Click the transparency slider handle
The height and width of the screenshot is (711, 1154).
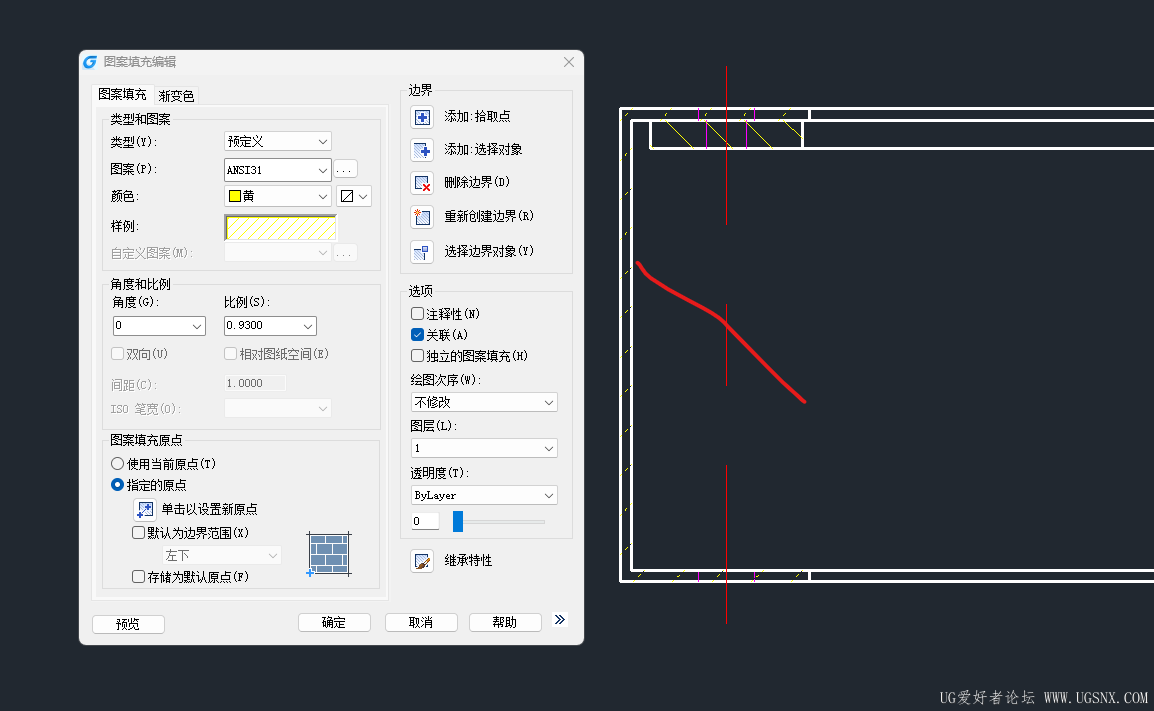tap(458, 521)
